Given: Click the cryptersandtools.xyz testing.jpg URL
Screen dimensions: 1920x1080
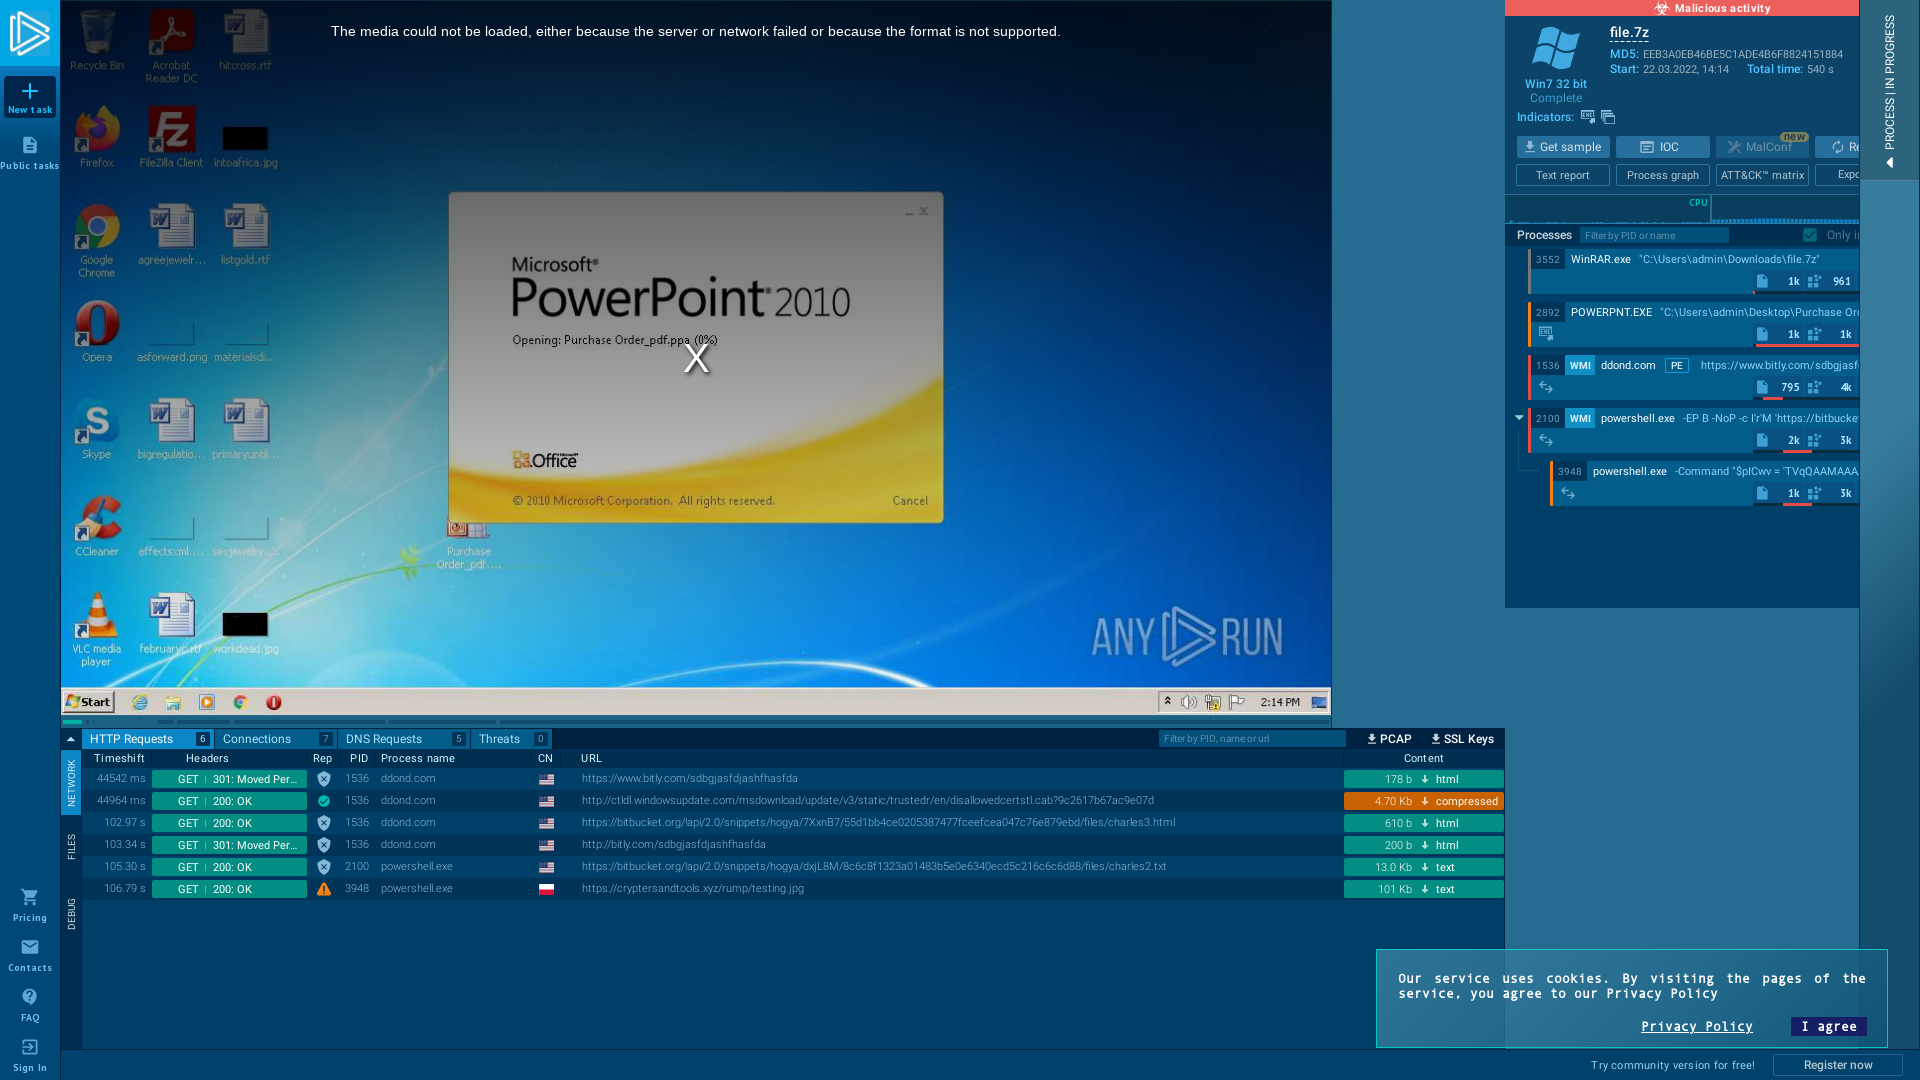Looking at the screenshot, I should click(x=693, y=889).
